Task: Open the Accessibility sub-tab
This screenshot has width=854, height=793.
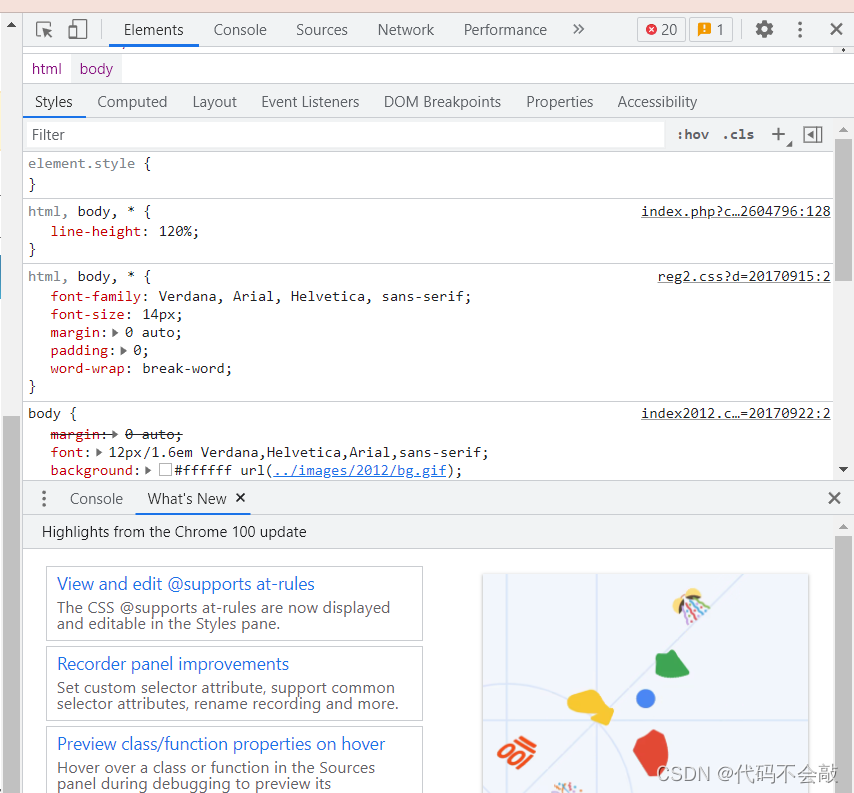Action: click(x=657, y=102)
